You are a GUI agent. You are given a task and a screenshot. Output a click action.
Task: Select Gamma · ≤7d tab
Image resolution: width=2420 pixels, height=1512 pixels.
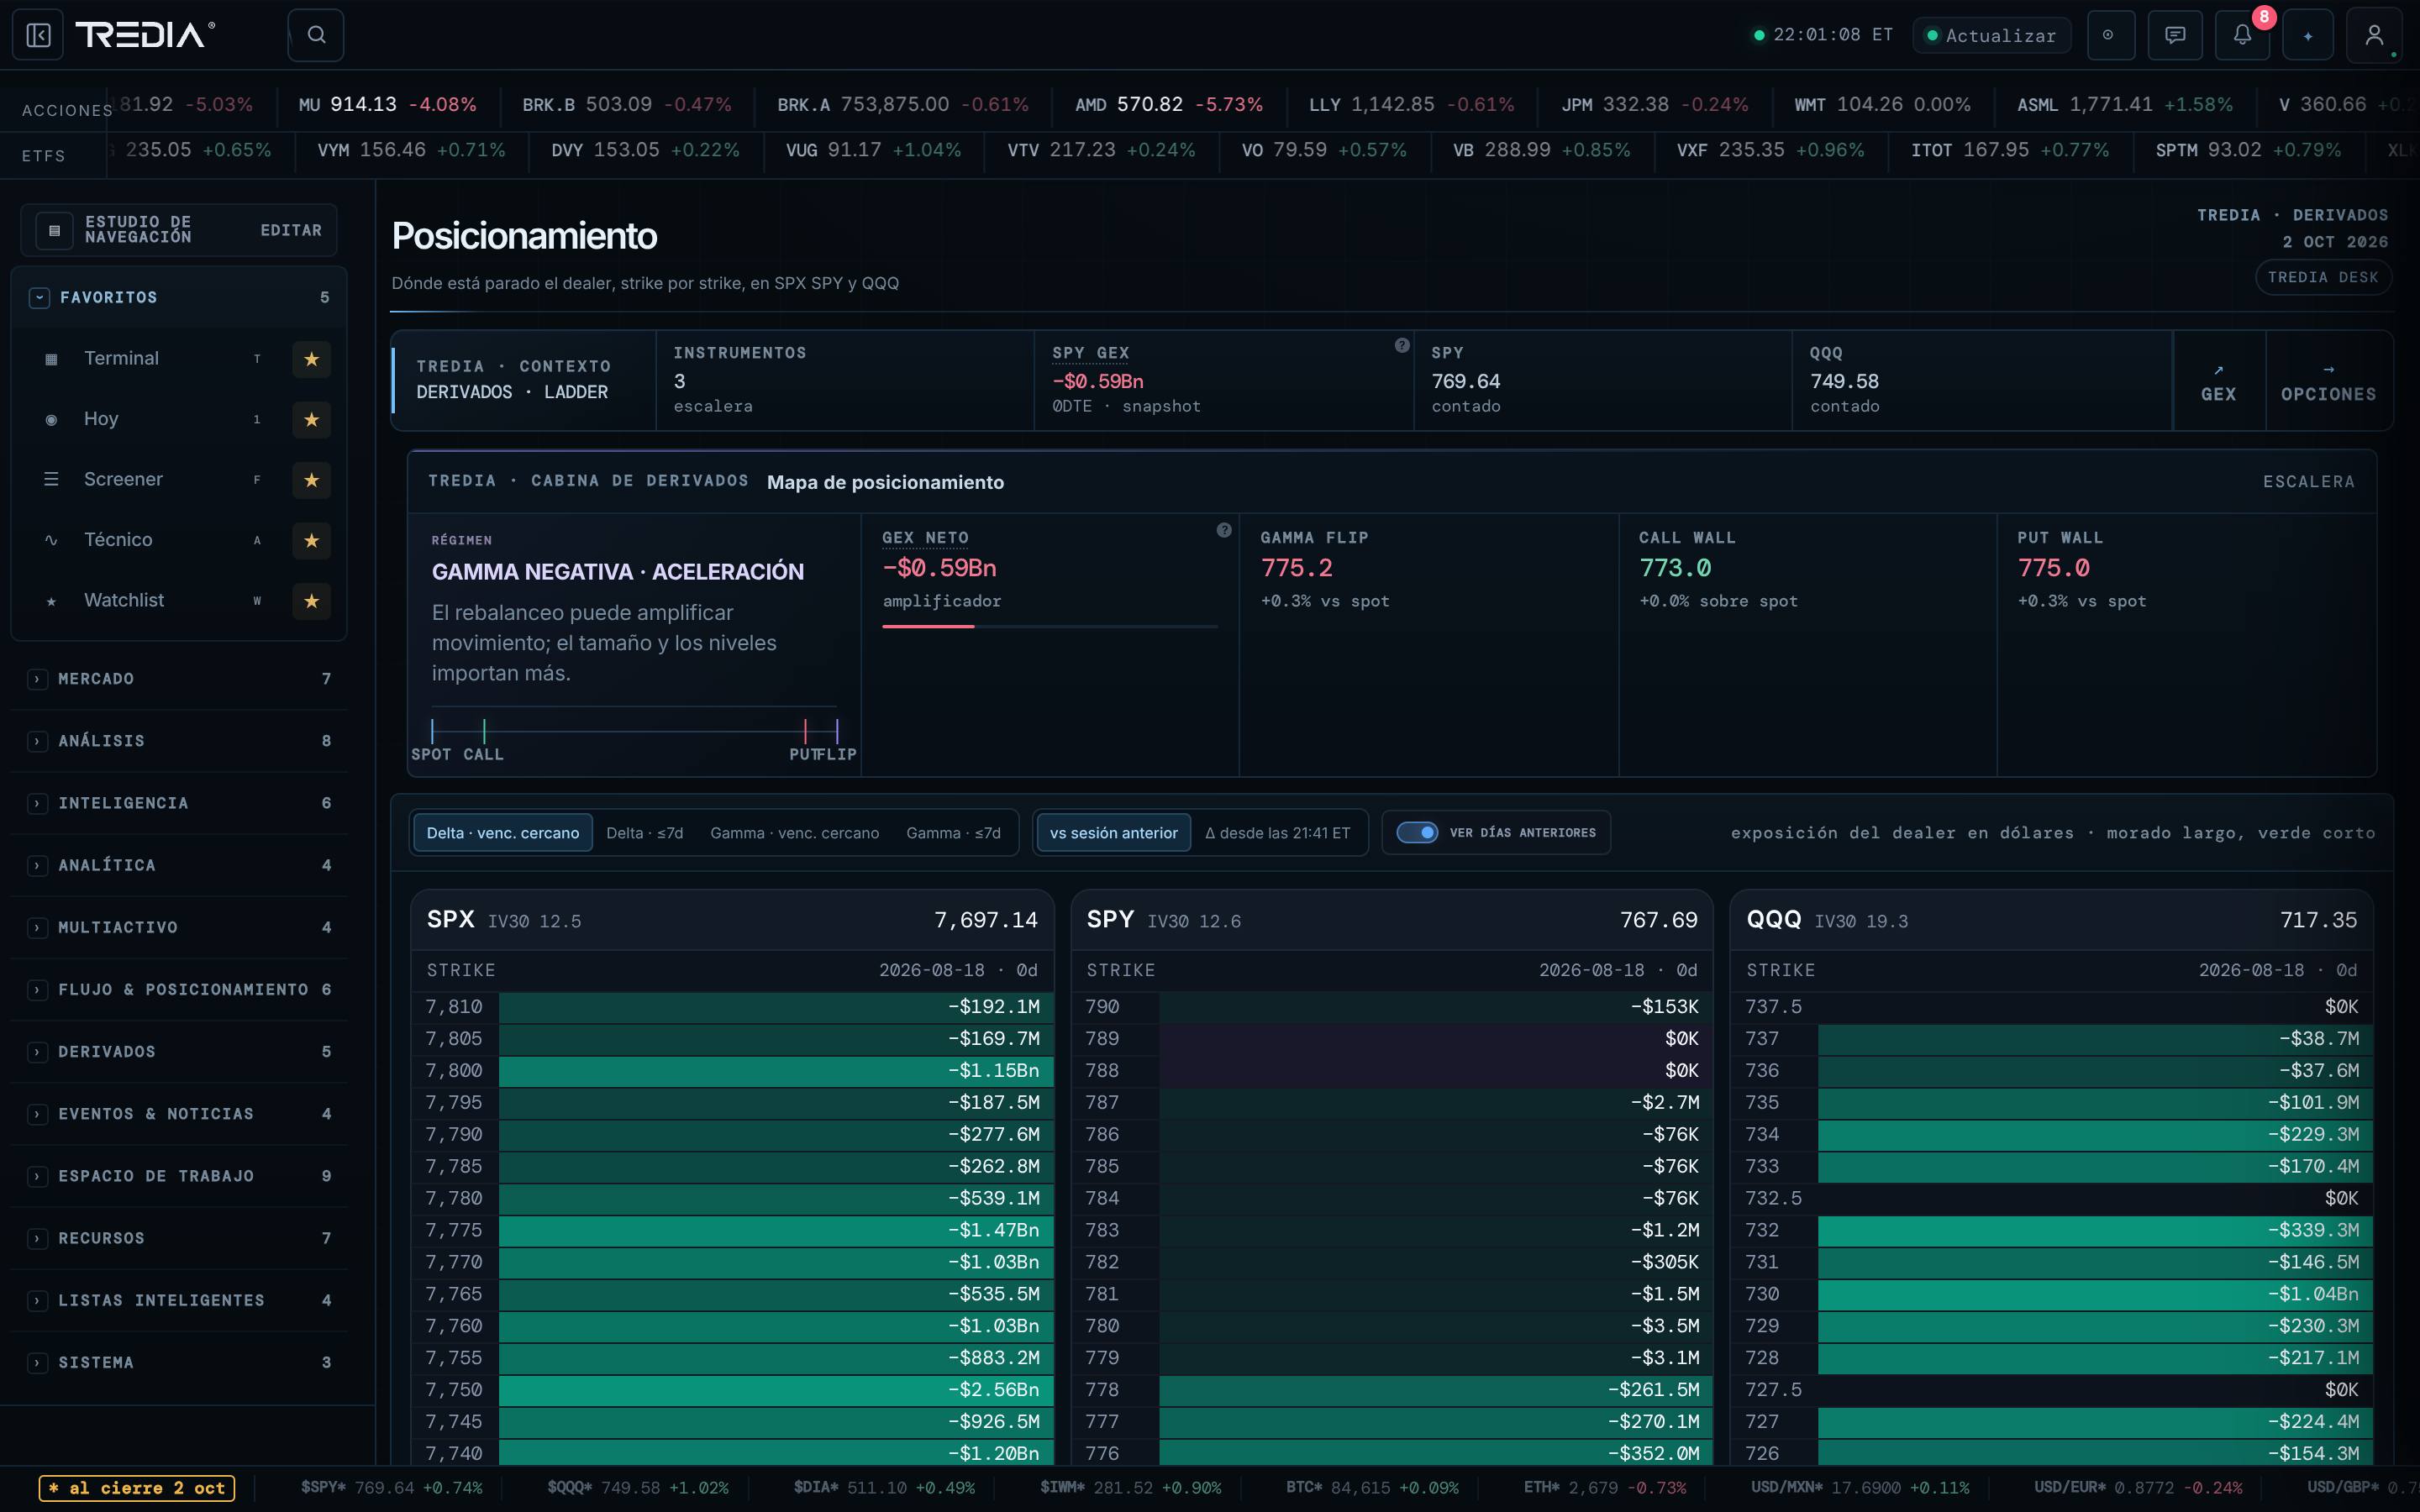[x=953, y=833]
